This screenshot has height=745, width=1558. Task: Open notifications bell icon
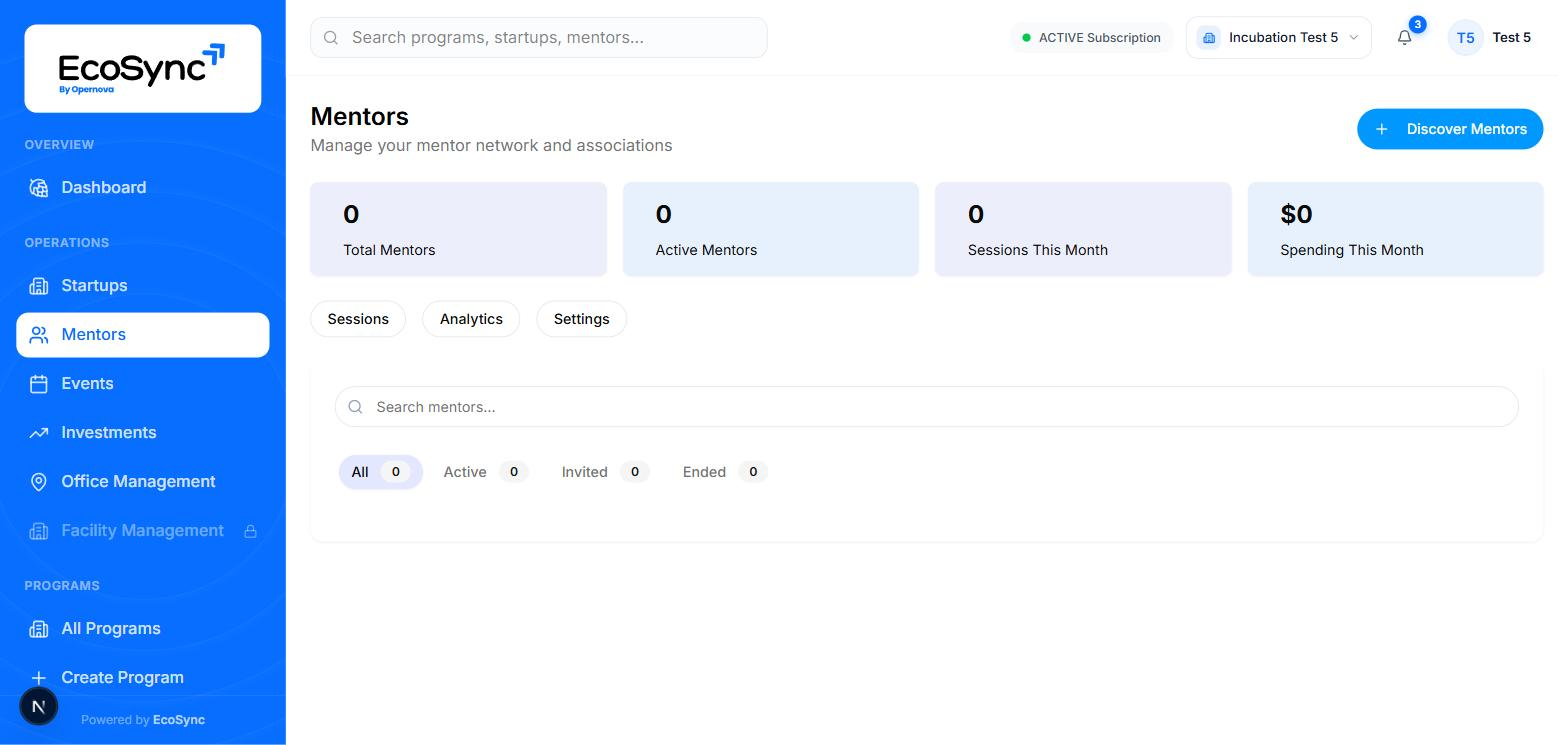point(1405,38)
